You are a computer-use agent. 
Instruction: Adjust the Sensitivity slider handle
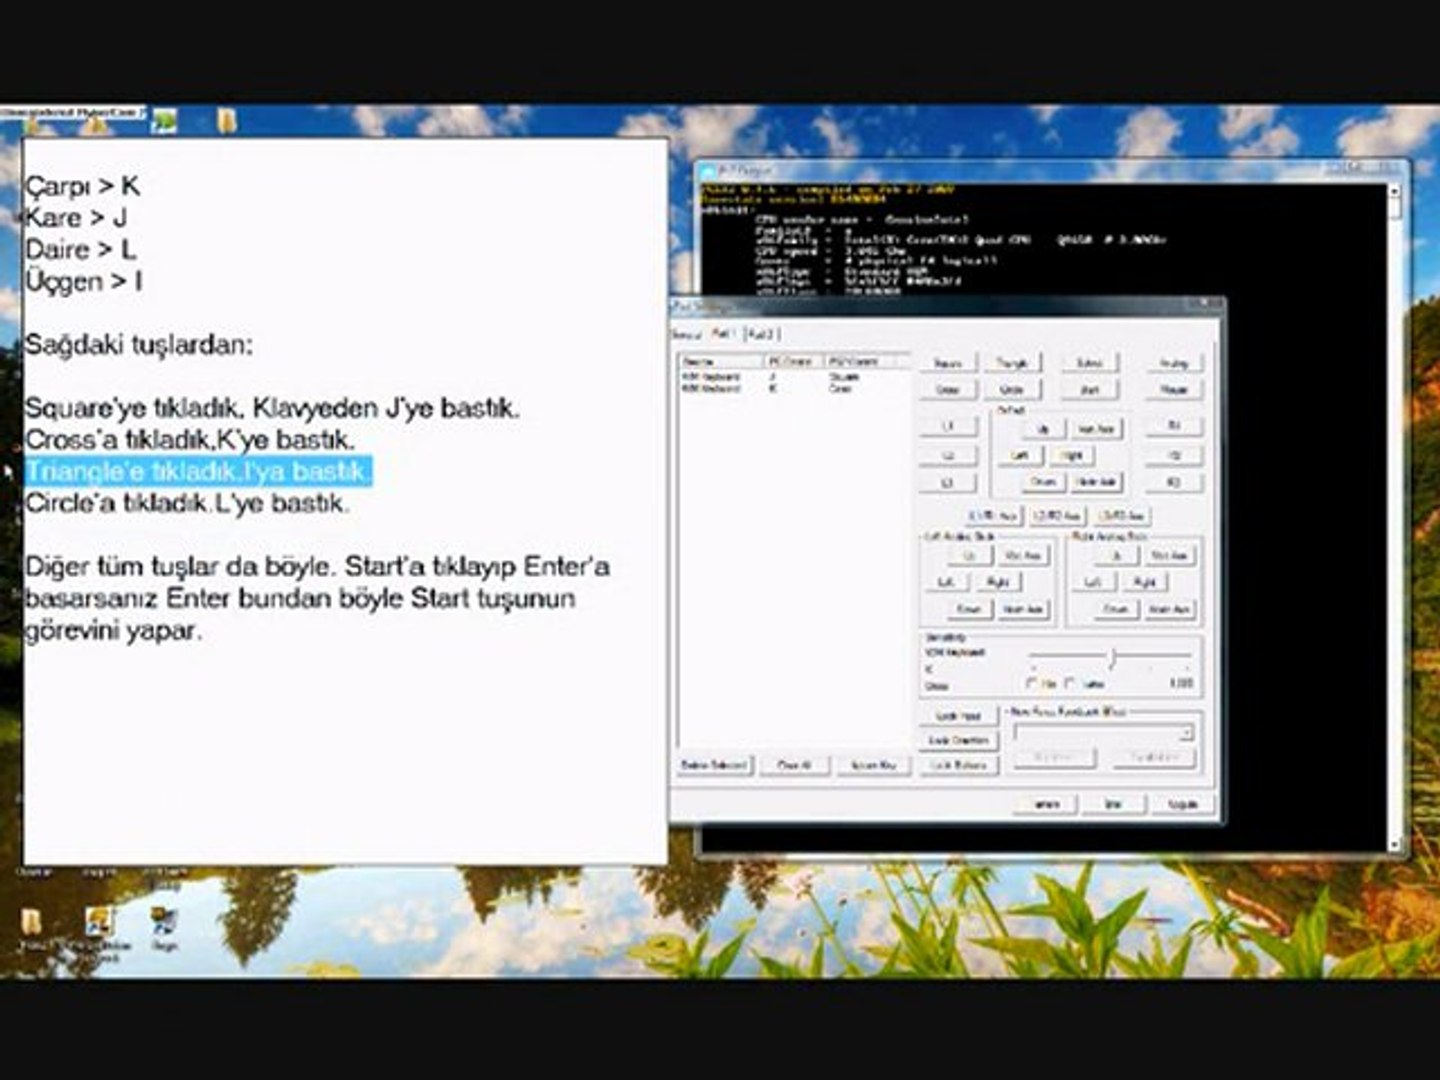[1111, 657]
